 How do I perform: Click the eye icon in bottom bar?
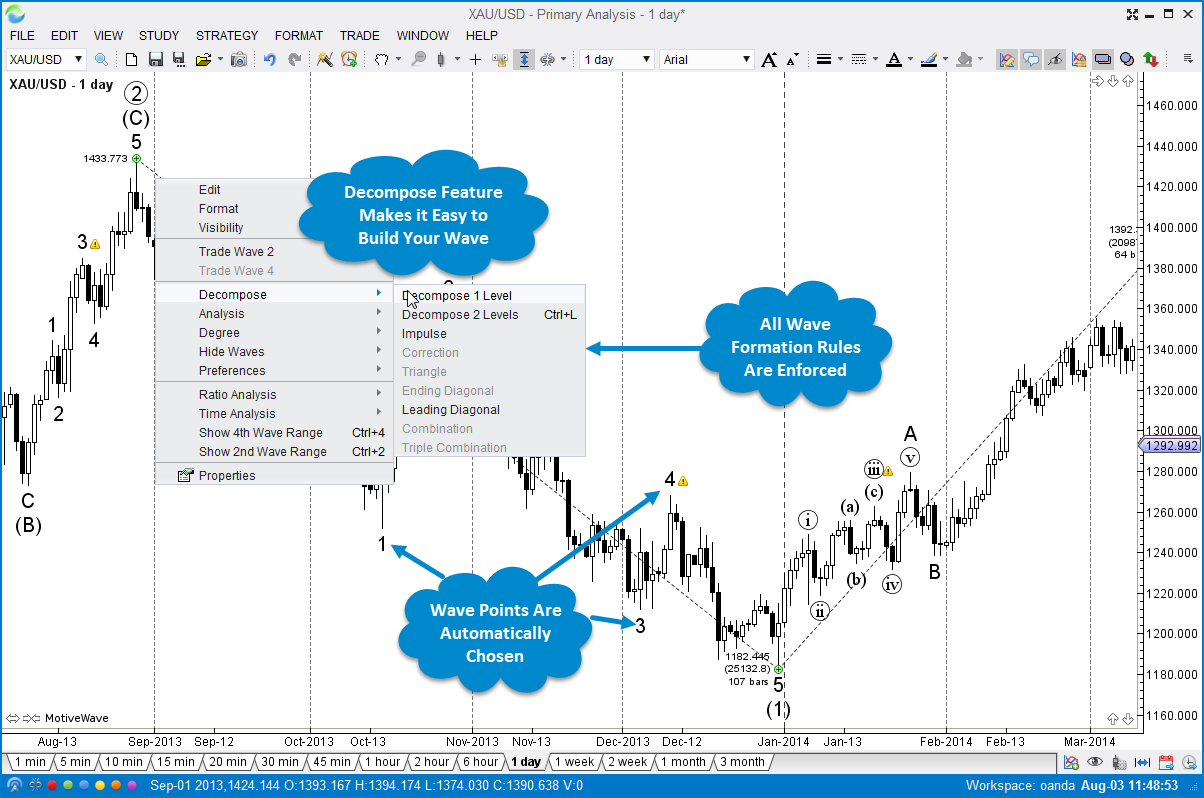pos(1095,762)
